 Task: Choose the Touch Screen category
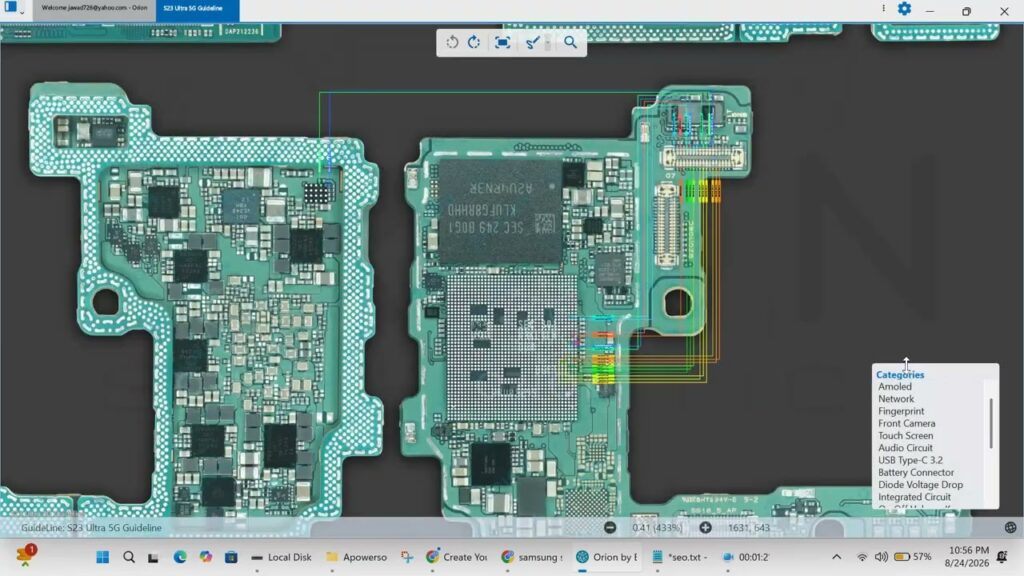coord(905,436)
